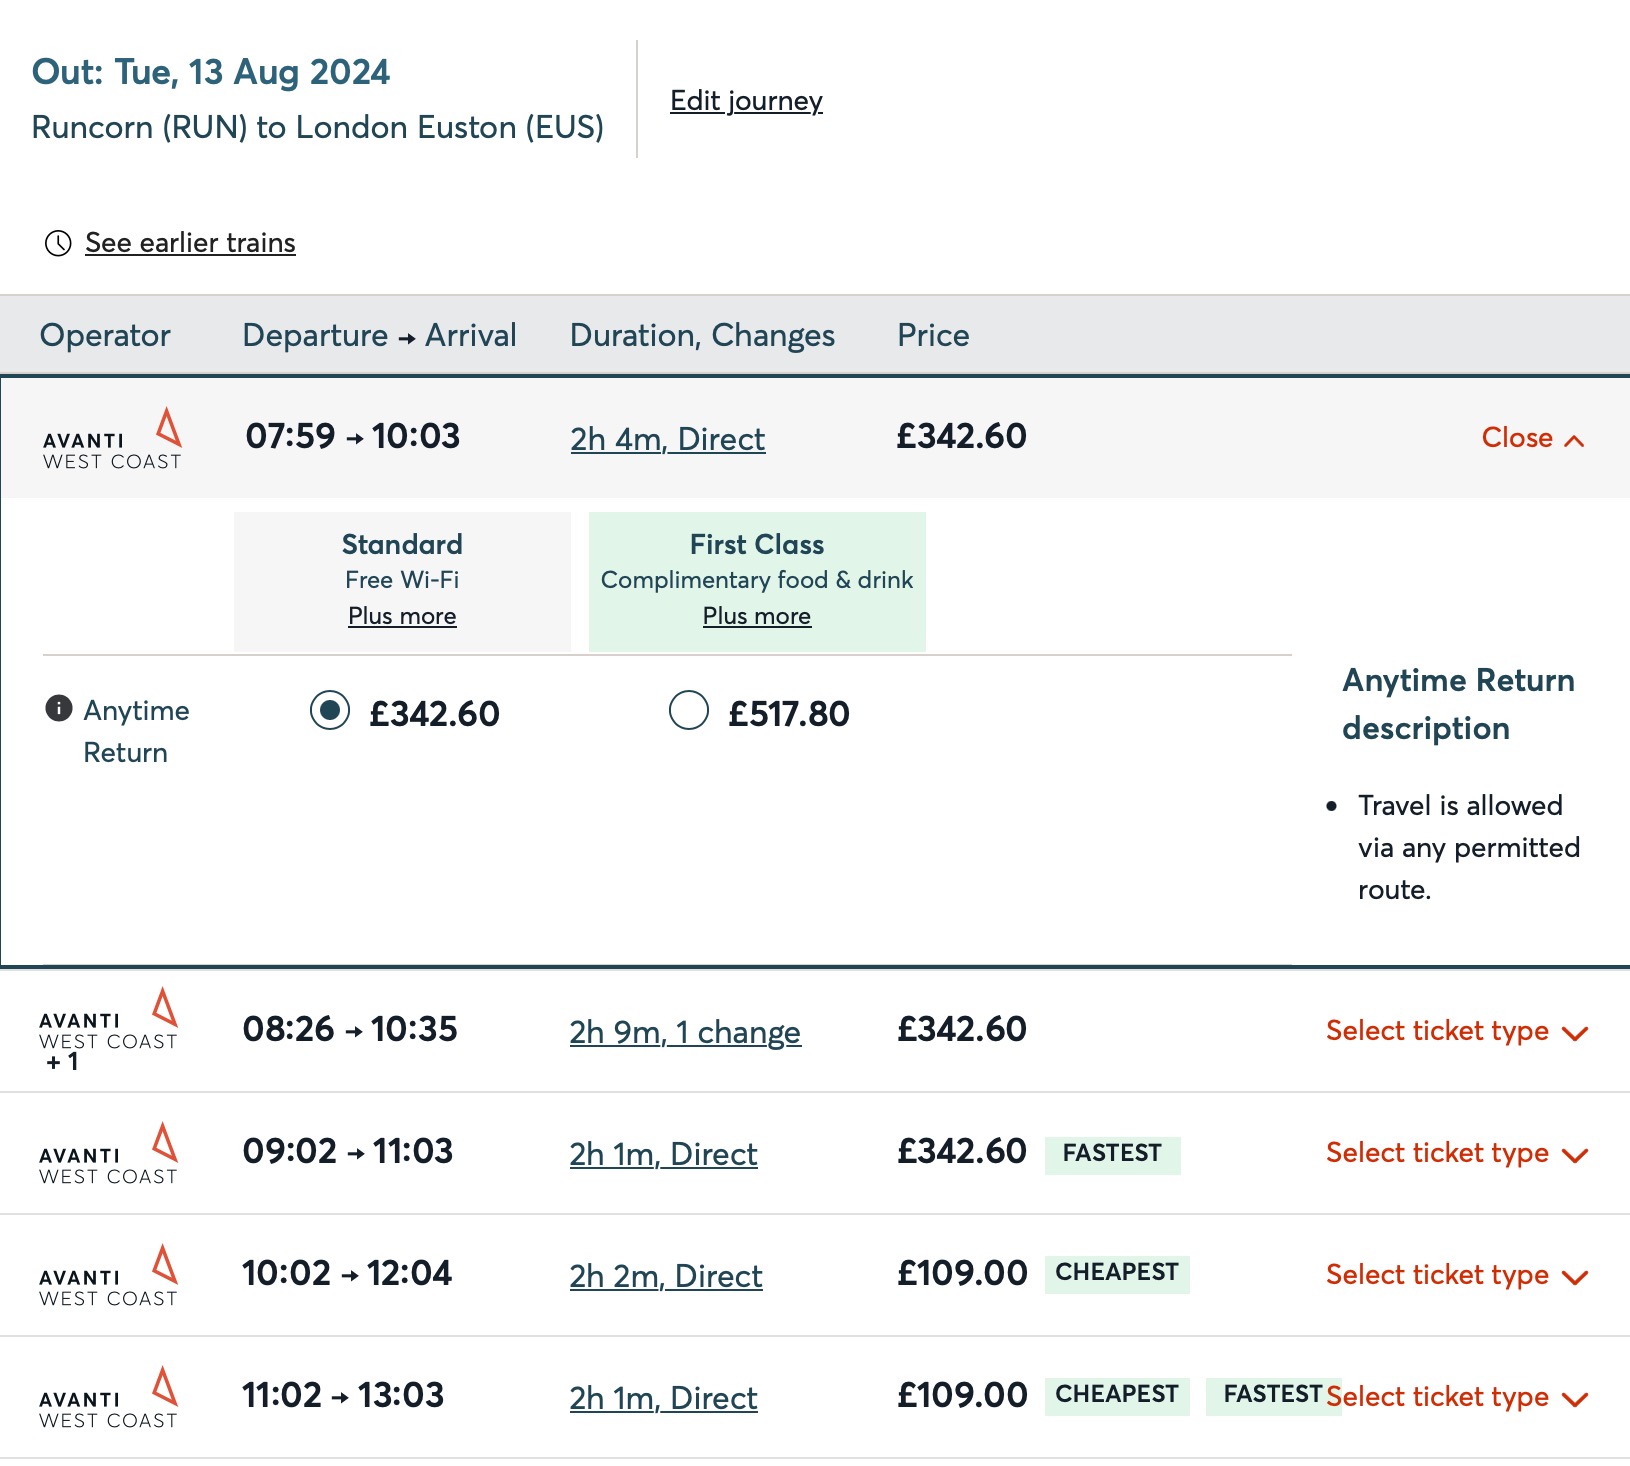Viewport: 1630px width, 1466px height.
Task: Click the £109.00 price on 10:02 train
Action: point(962,1273)
